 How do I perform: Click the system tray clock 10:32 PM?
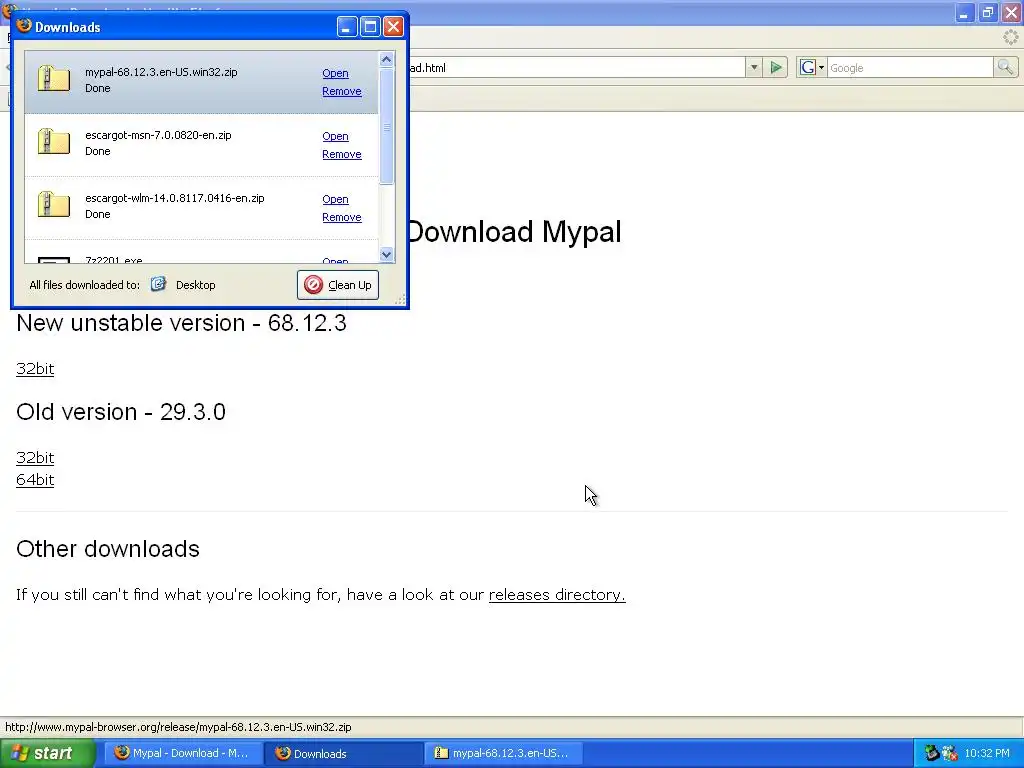click(987, 753)
